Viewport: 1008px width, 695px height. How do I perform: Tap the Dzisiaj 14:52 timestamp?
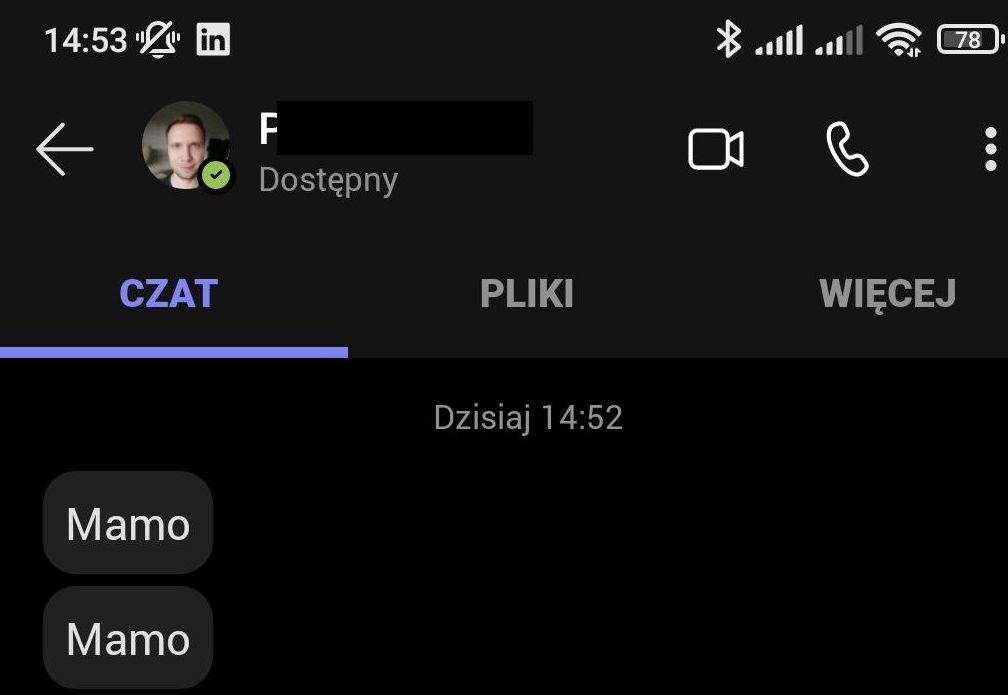pyautogui.click(x=528, y=418)
